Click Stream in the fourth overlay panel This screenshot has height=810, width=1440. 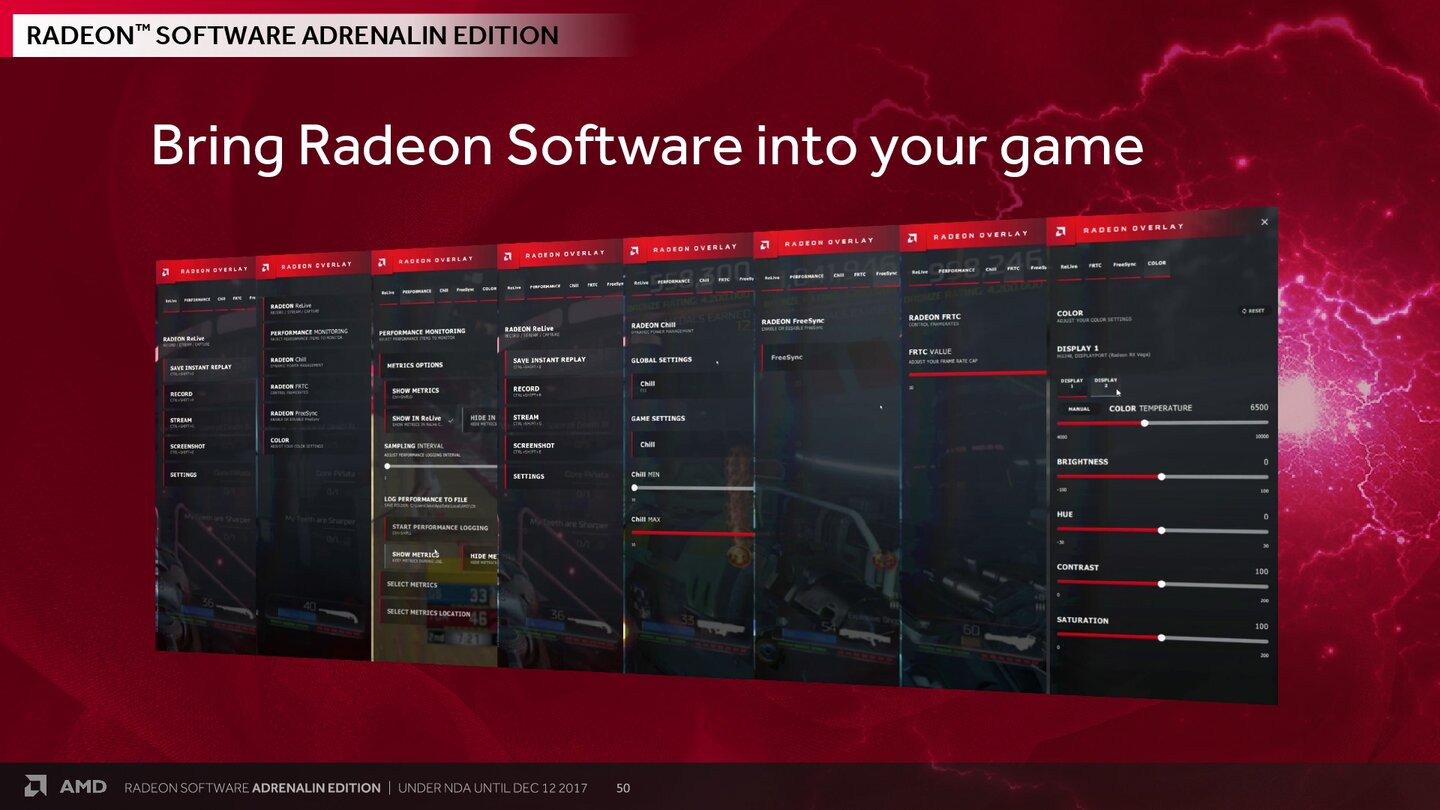pyautogui.click(x=563, y=419)
